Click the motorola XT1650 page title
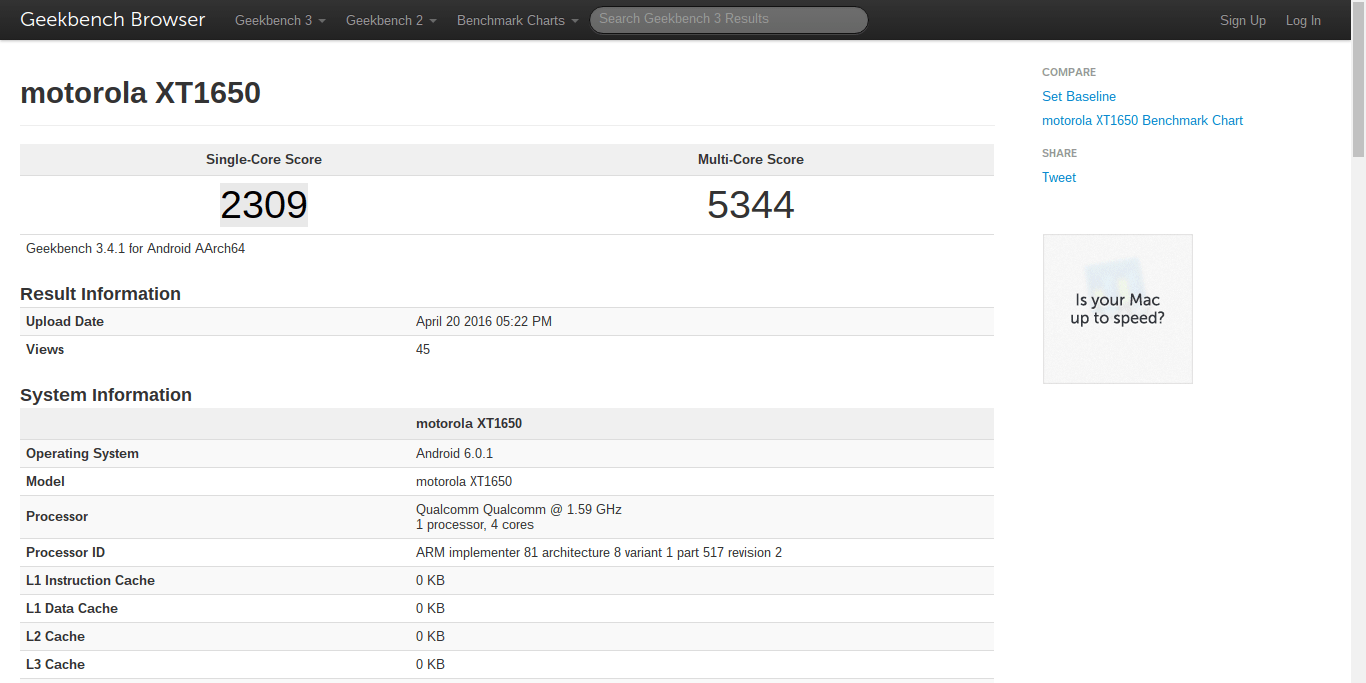Viewport: 1366px width, 683px height. [140, 93]
